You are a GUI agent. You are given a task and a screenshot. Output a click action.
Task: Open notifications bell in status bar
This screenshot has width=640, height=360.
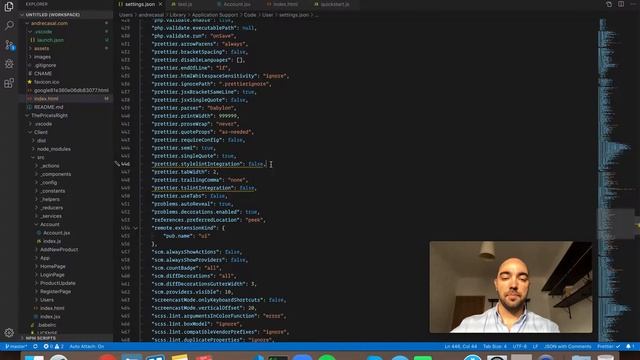coord(630,347)
